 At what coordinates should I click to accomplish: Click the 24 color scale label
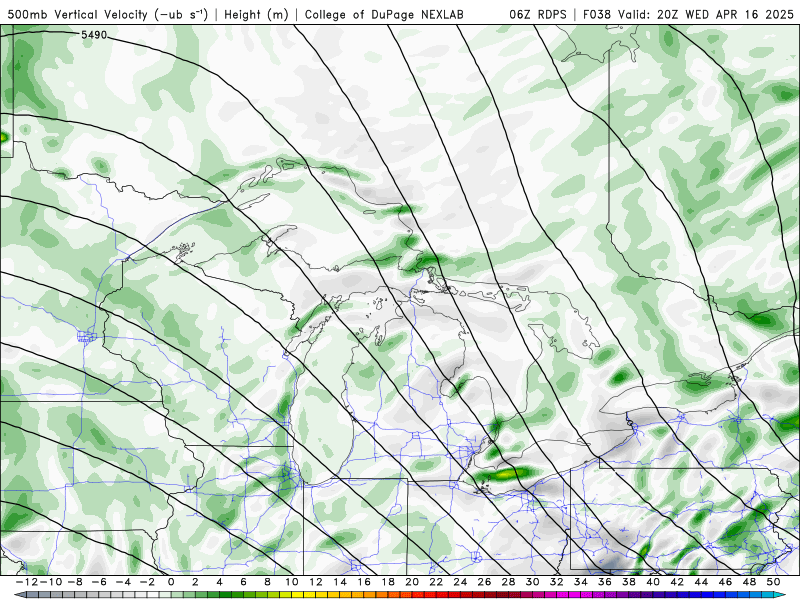[x=460, y=582]
